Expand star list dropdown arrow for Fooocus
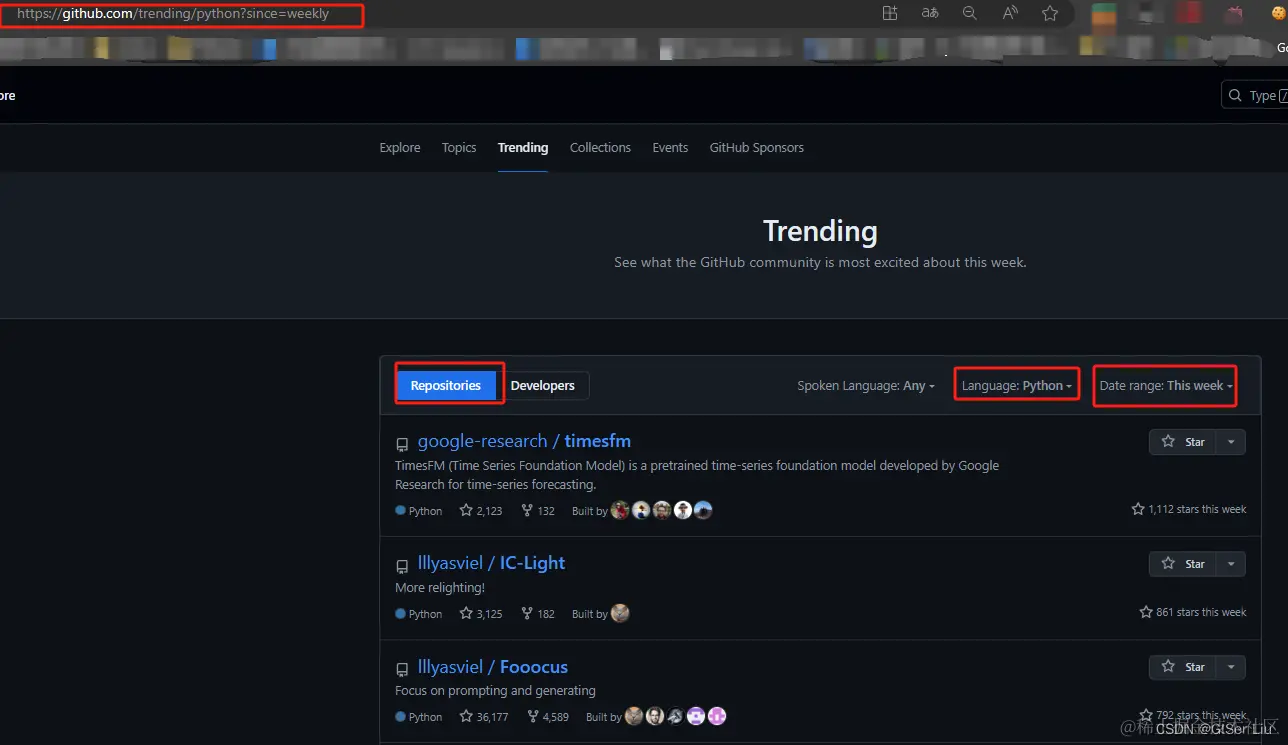Image resolution: width=1288 pixels, height=745 pixels. (x=1231, y=667)
